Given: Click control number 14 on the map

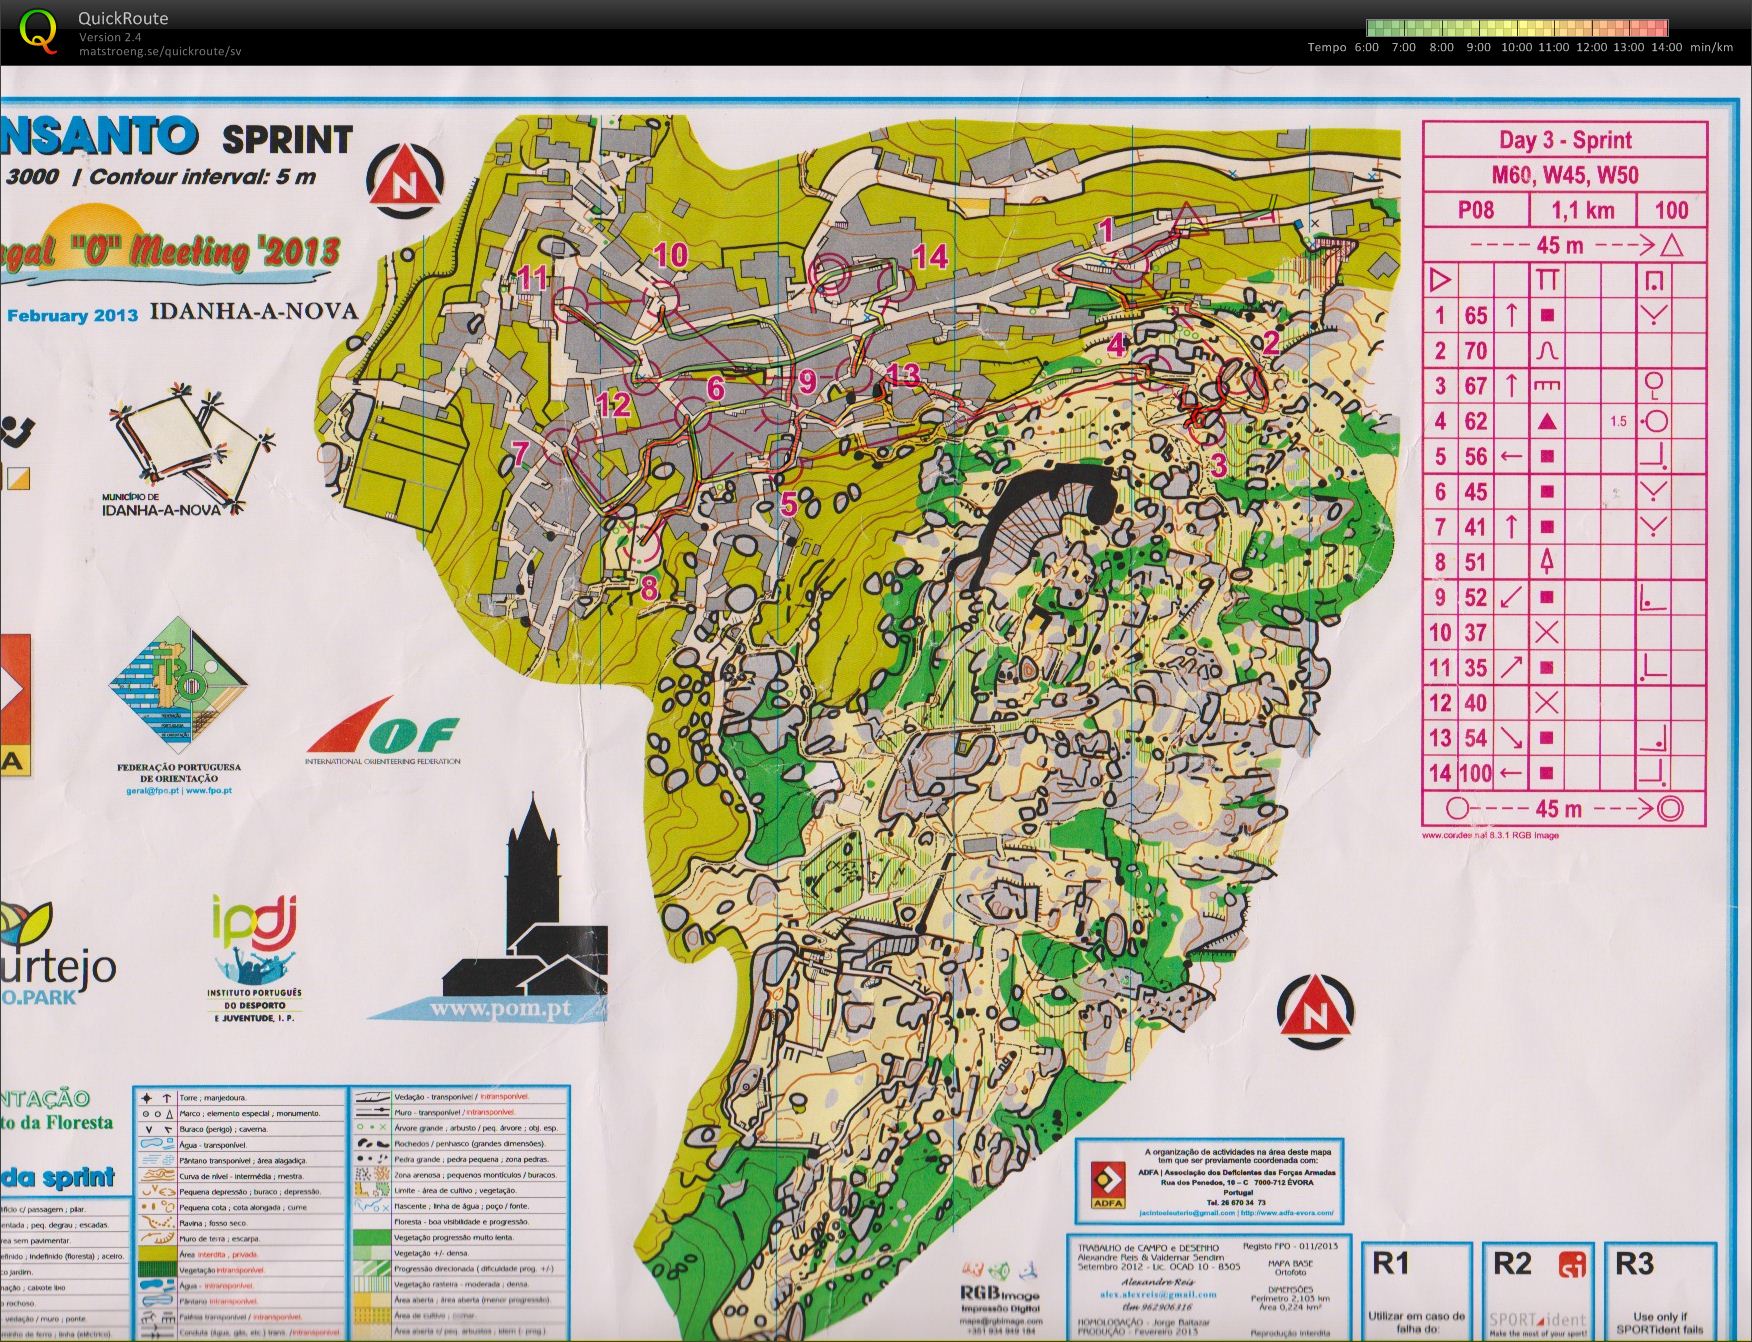Looking at the screenshot, I should click(x=929, y=257).
